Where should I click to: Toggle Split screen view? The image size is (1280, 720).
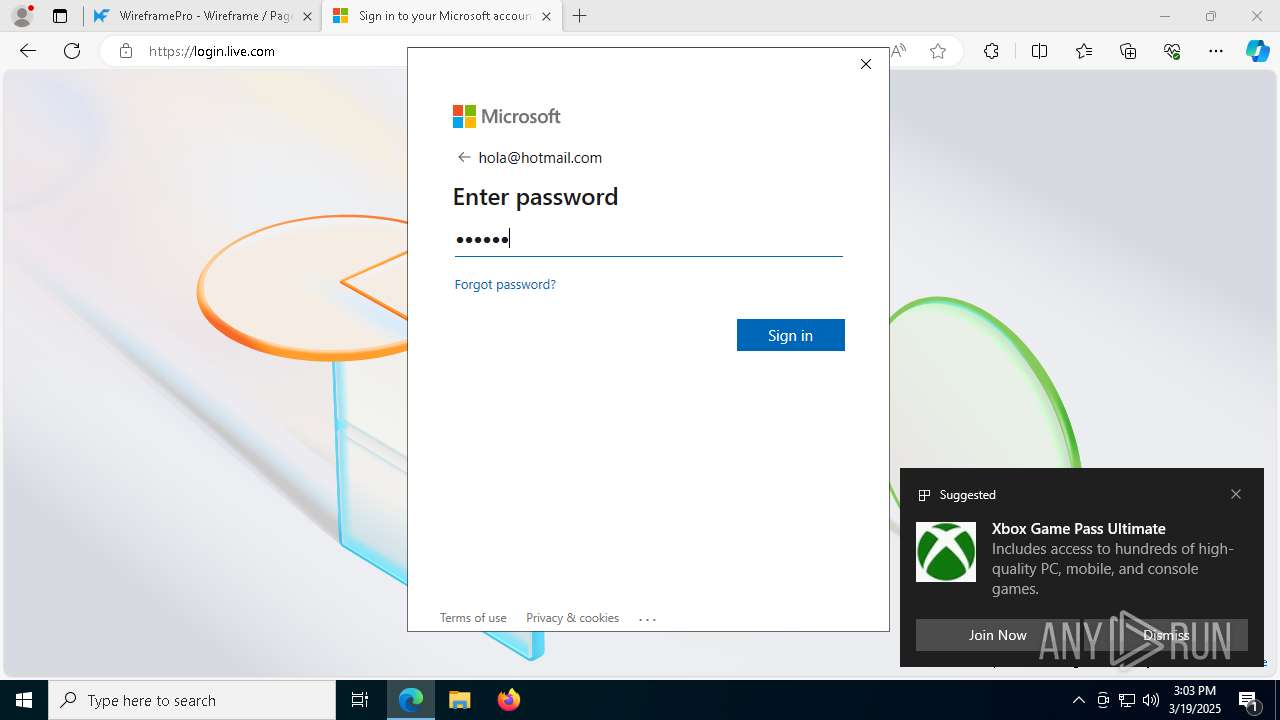point(1039,51)
